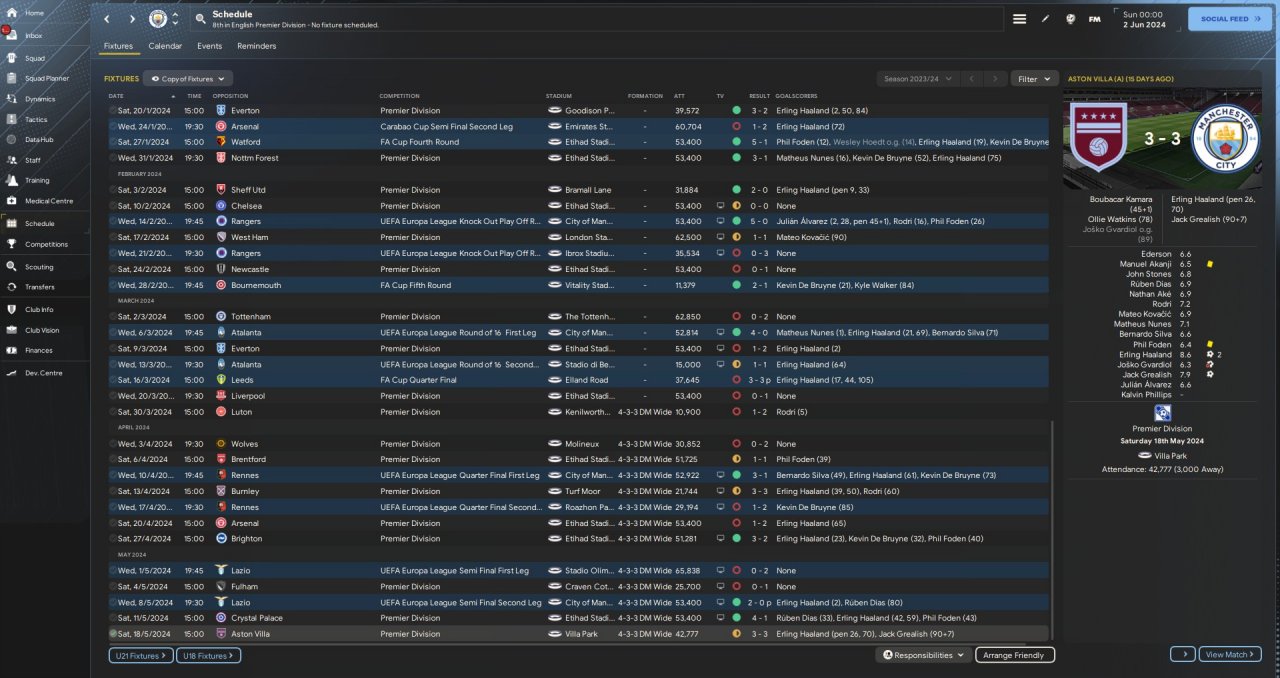Select the Wed 24/1/2024 Arsenal fixture
Image resolution: width=1280 pixels, height=678 pixels.
pos(580,127)
